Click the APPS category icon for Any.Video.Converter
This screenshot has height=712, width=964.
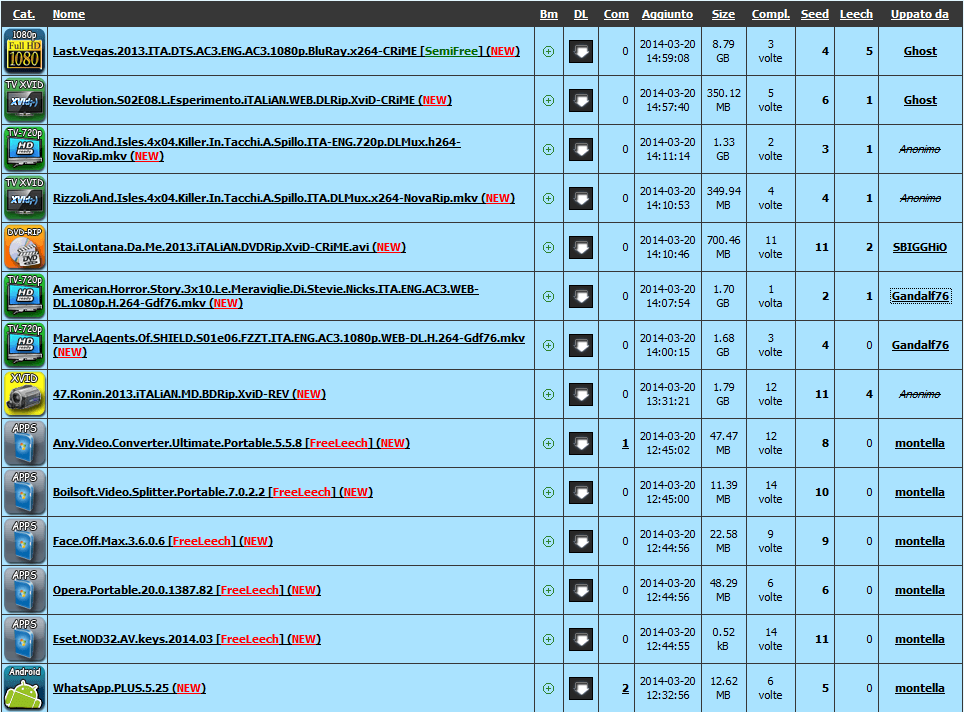(x=25, y=443)
